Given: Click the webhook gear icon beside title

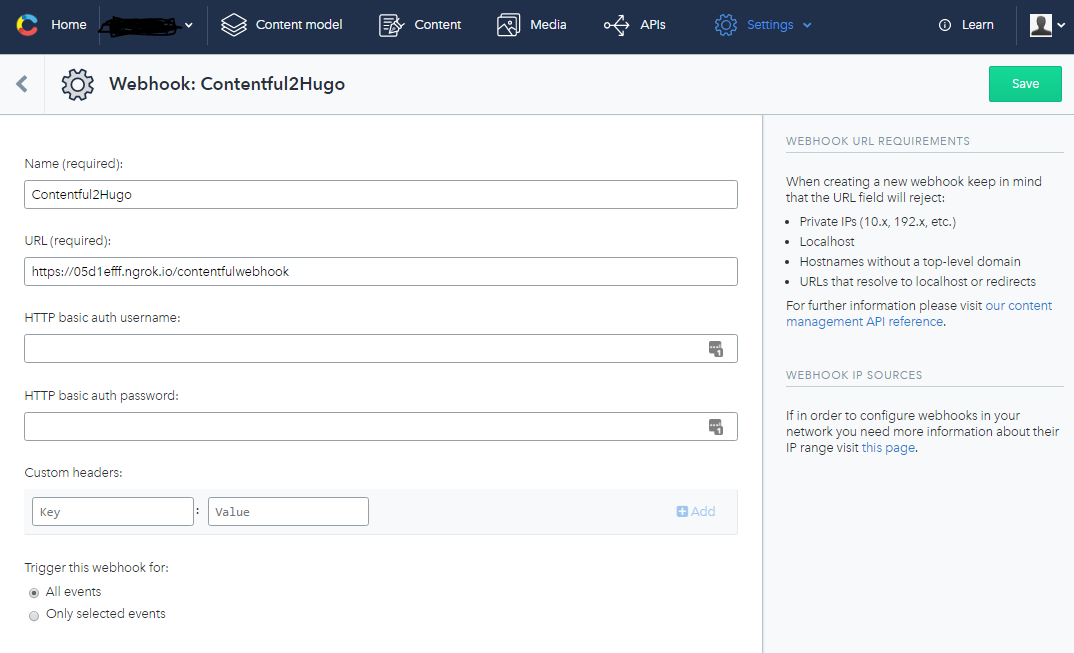Looking at the screenshot, I should pyautogui.click(x=77, y=84).
